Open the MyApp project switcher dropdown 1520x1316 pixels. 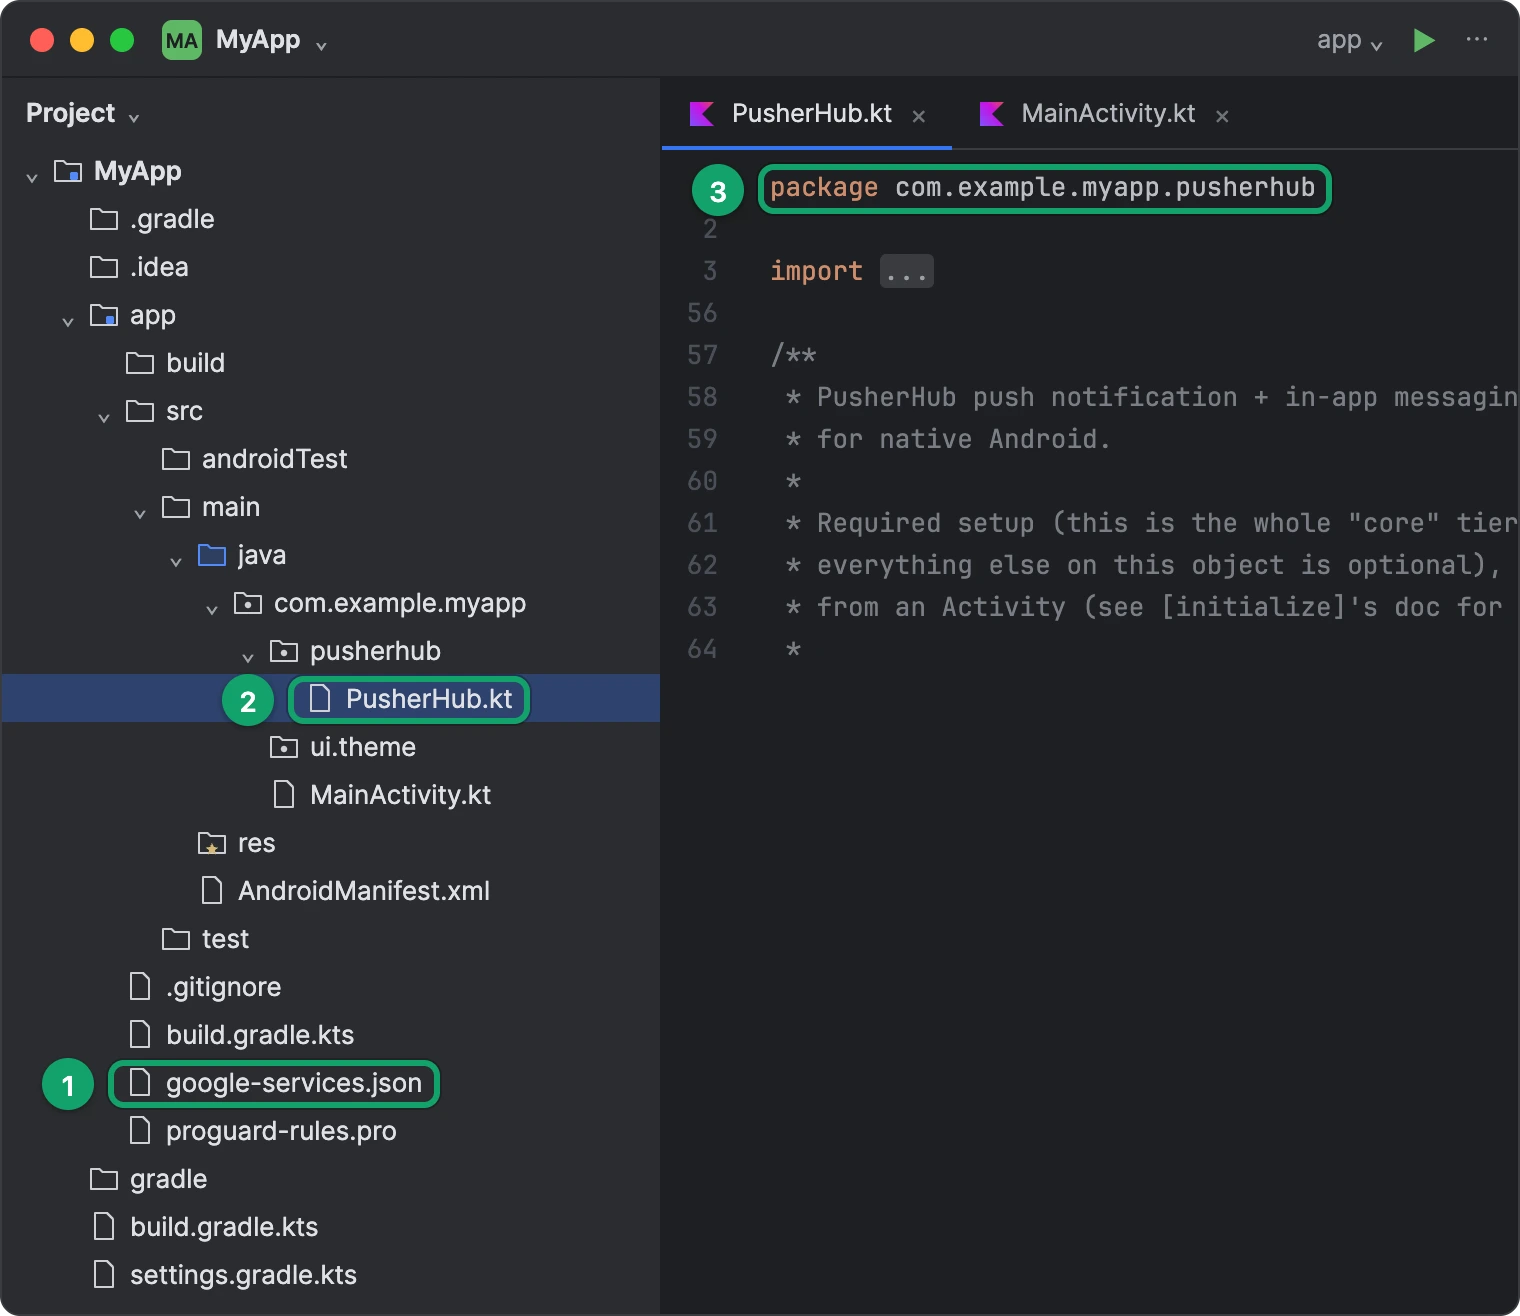pos(272,40)
